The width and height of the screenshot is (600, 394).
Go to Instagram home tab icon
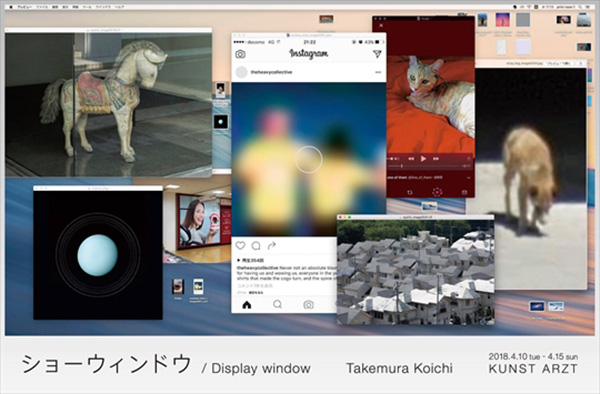247,304
